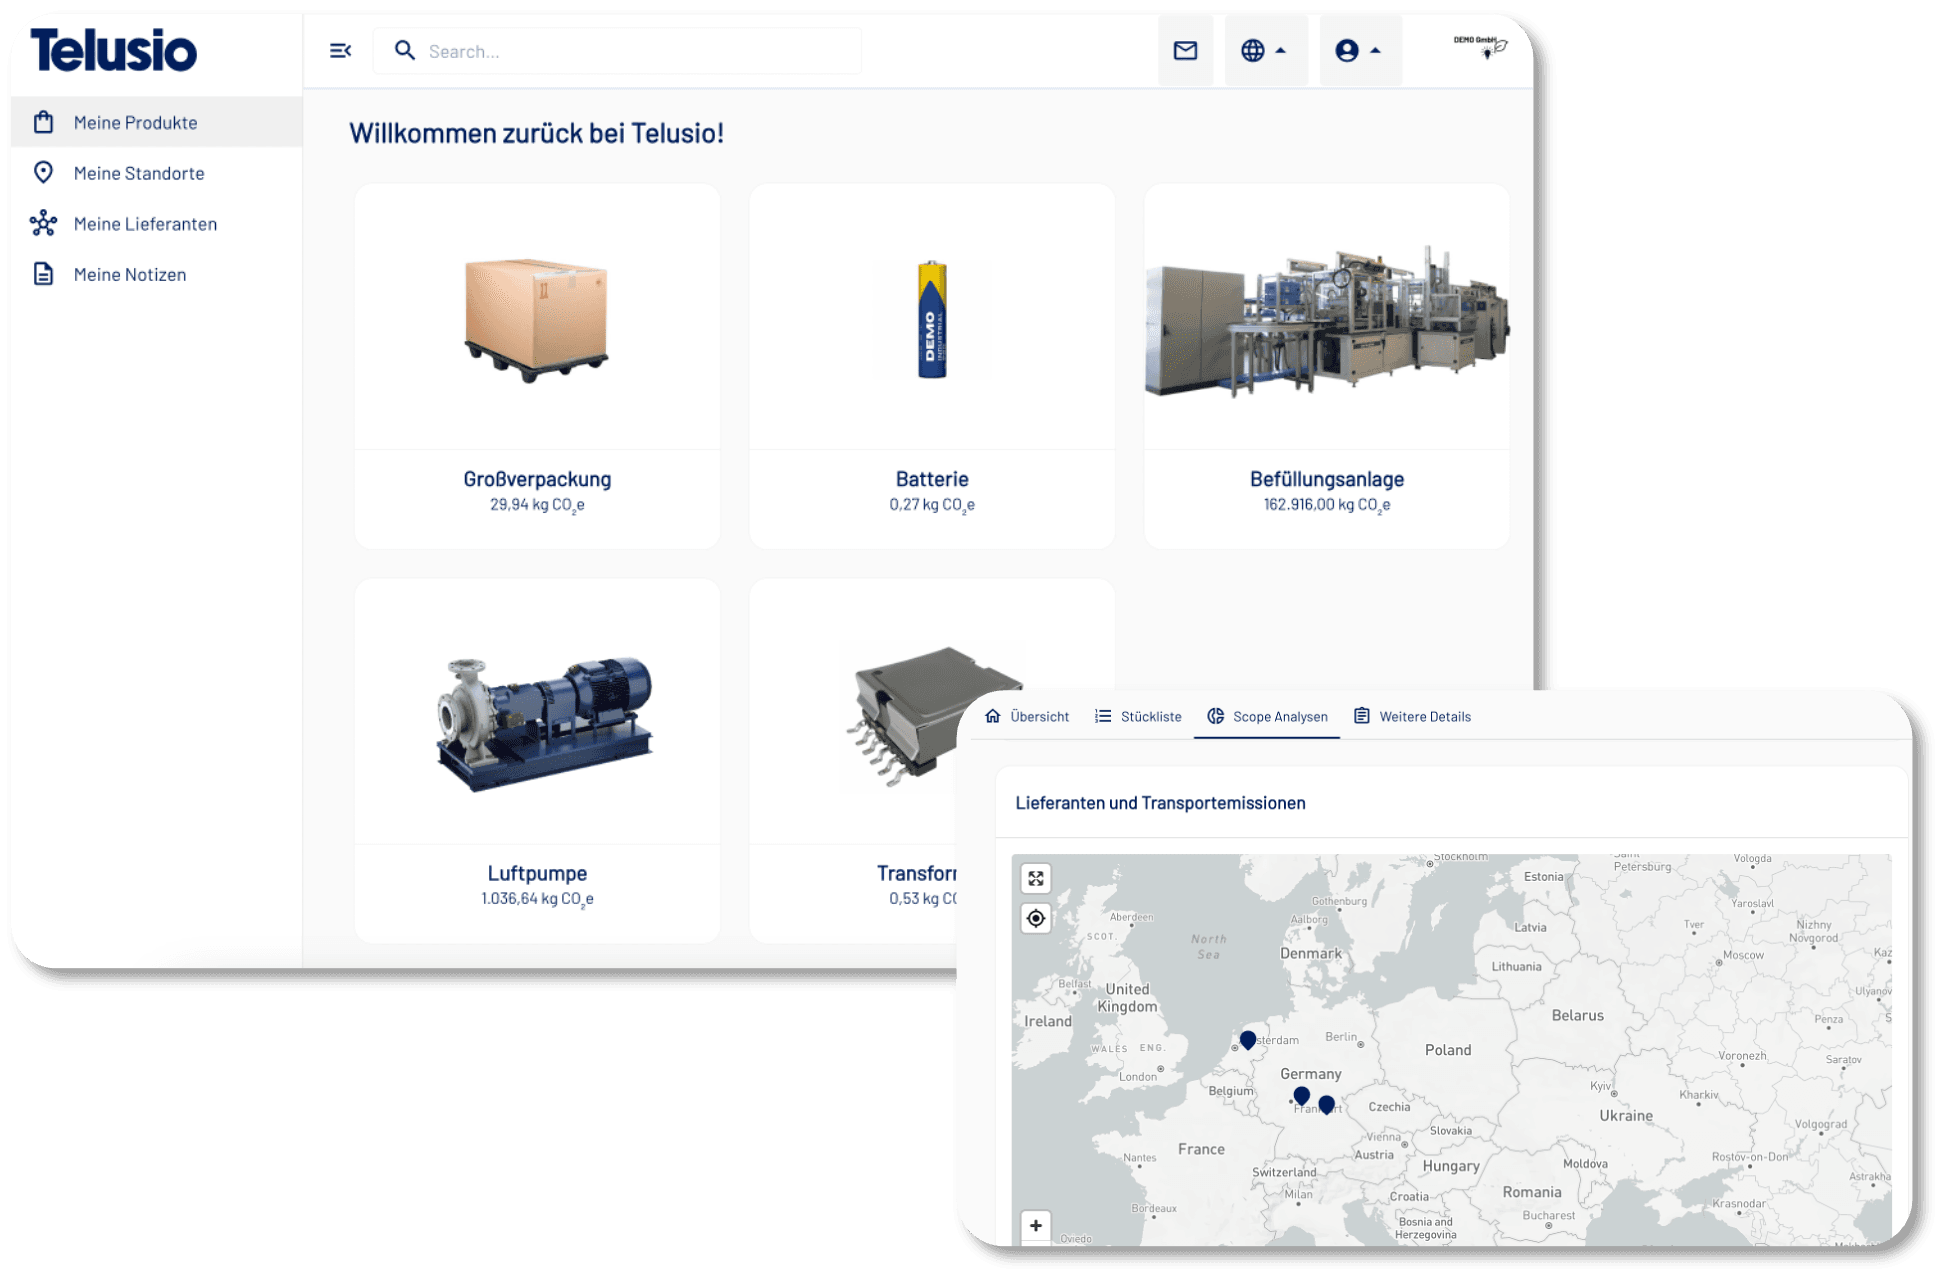Zoom in the map with the plus button

coord(1036,1225)
